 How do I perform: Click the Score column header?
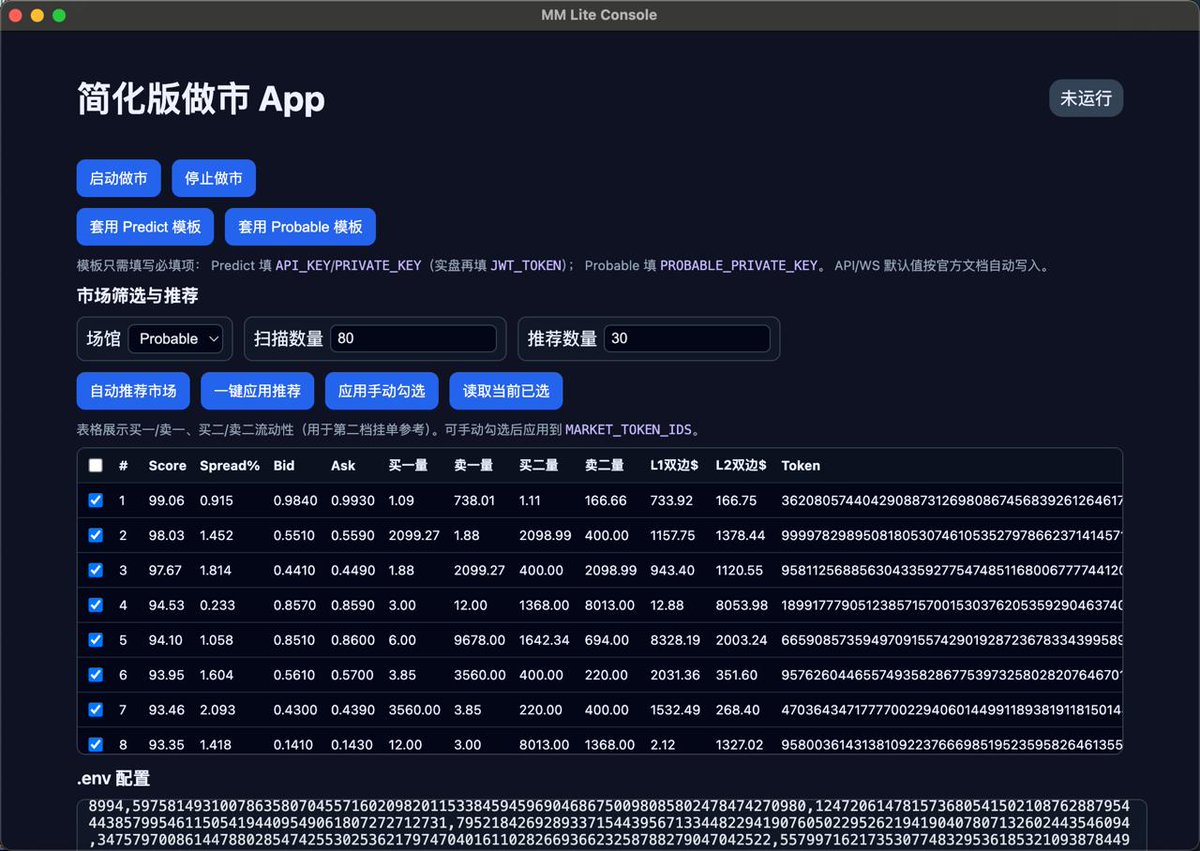(167, 465)
